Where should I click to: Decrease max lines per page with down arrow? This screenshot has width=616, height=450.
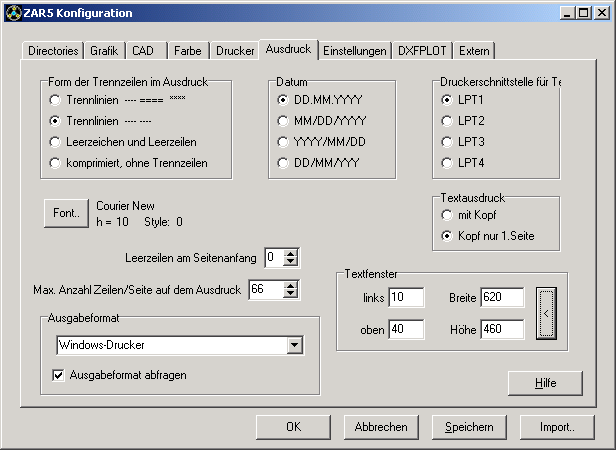(x=290, y=295)
